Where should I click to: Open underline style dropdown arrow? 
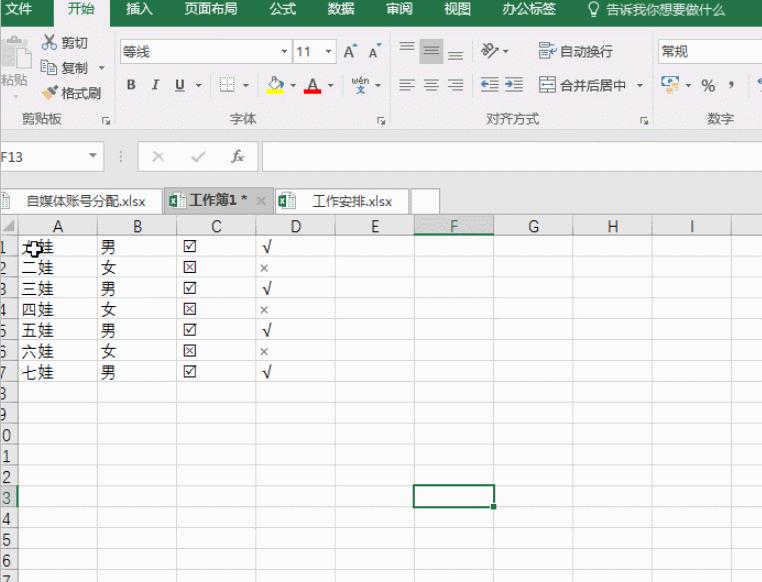click(x=199, y=86)
